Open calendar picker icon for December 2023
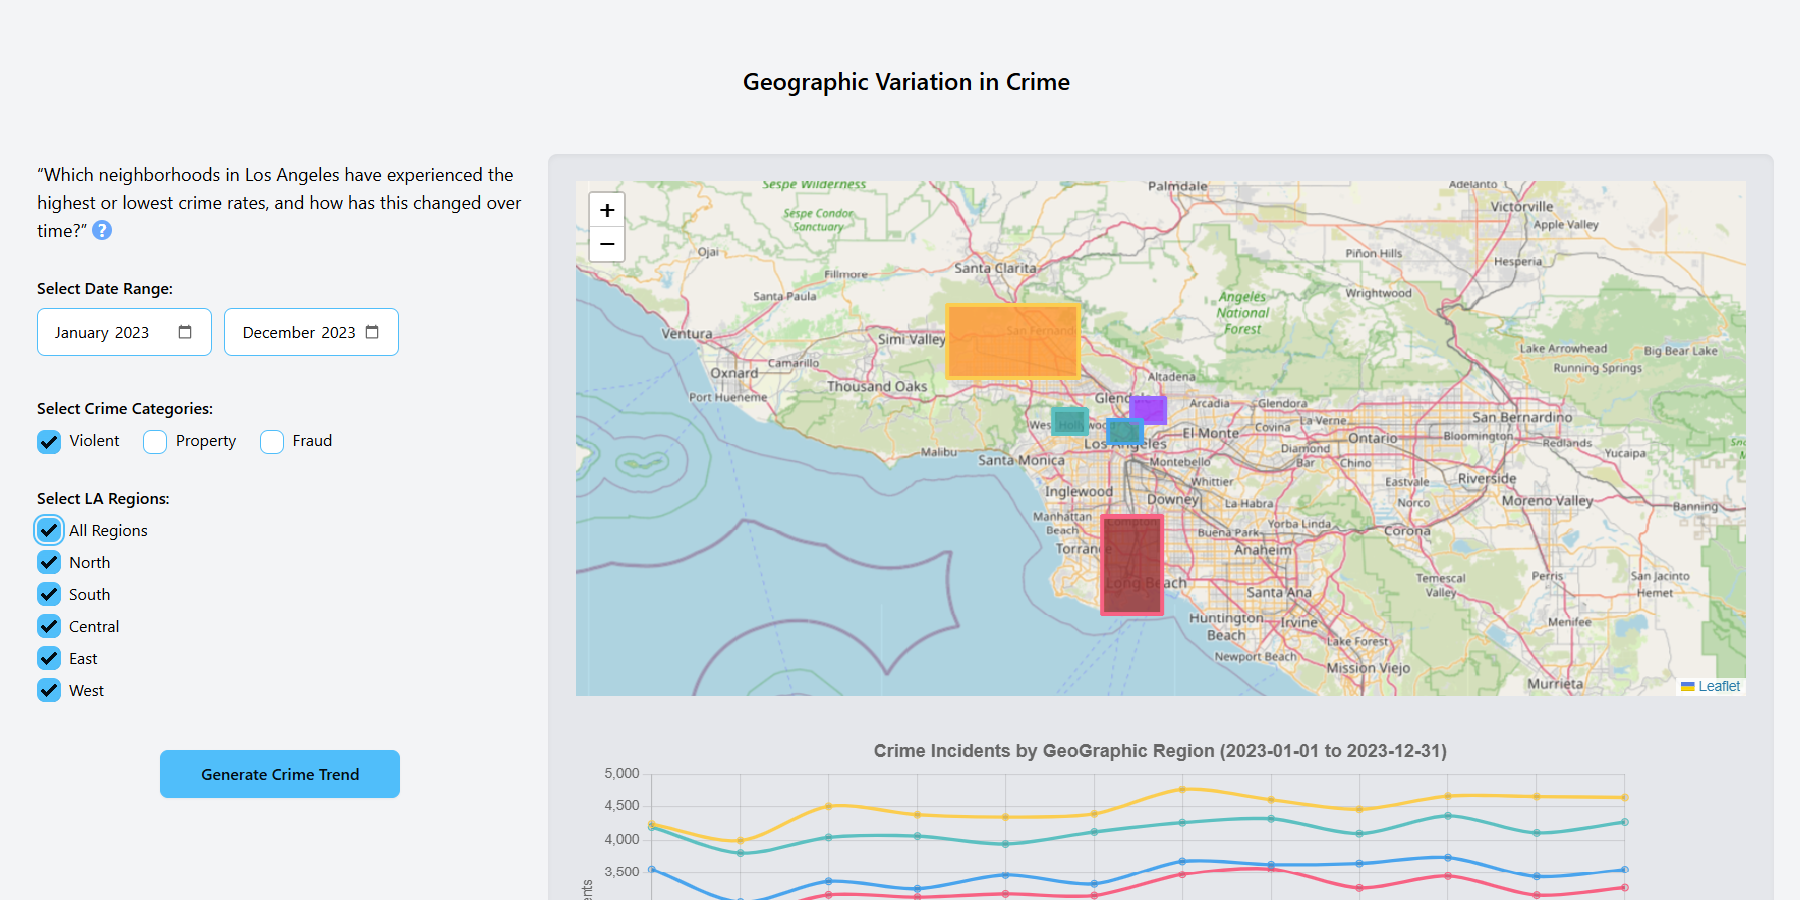Screen dimensions: 1800x900 (x=372, y=332)
